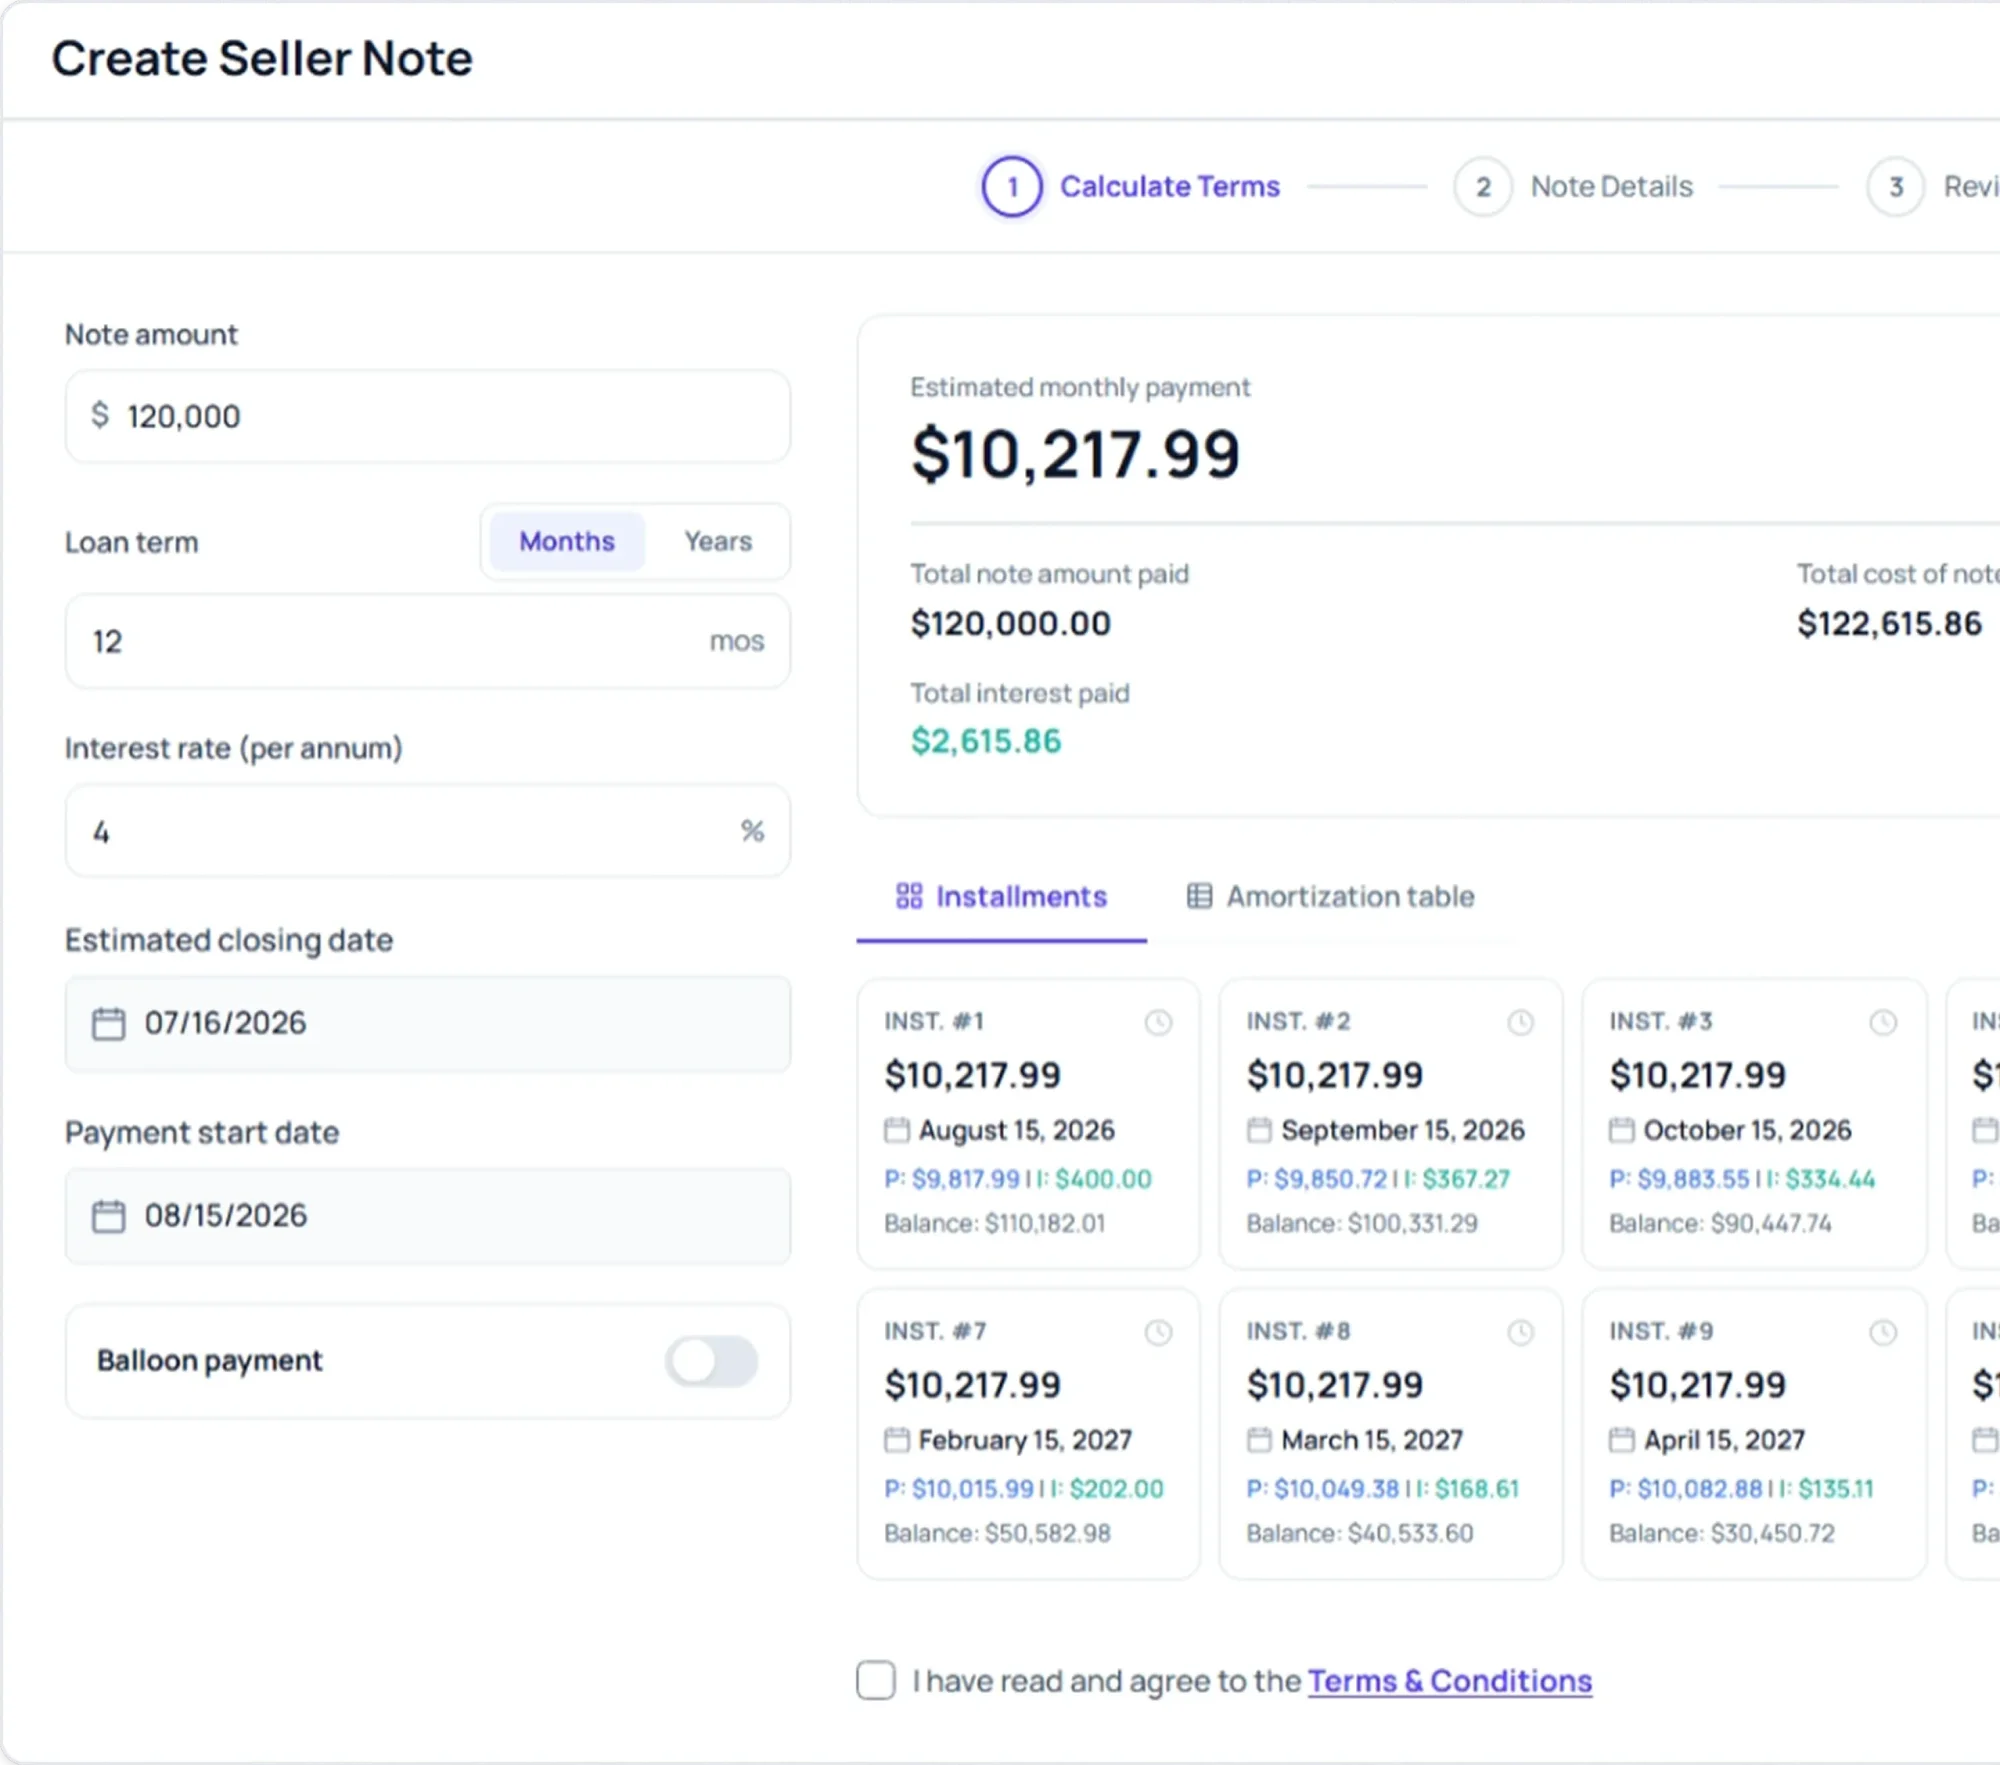The width and height of the screenshot is (2000, 1765).
Task: Click calendar icon next to October 15, 2026
Action: click(1621, 1130)
